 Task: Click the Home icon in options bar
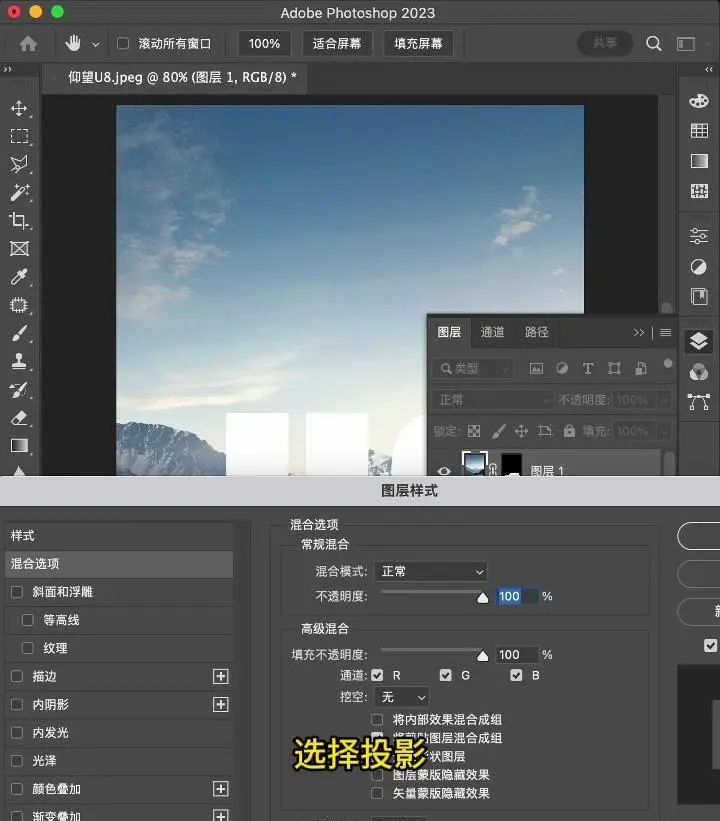(28, 43)
